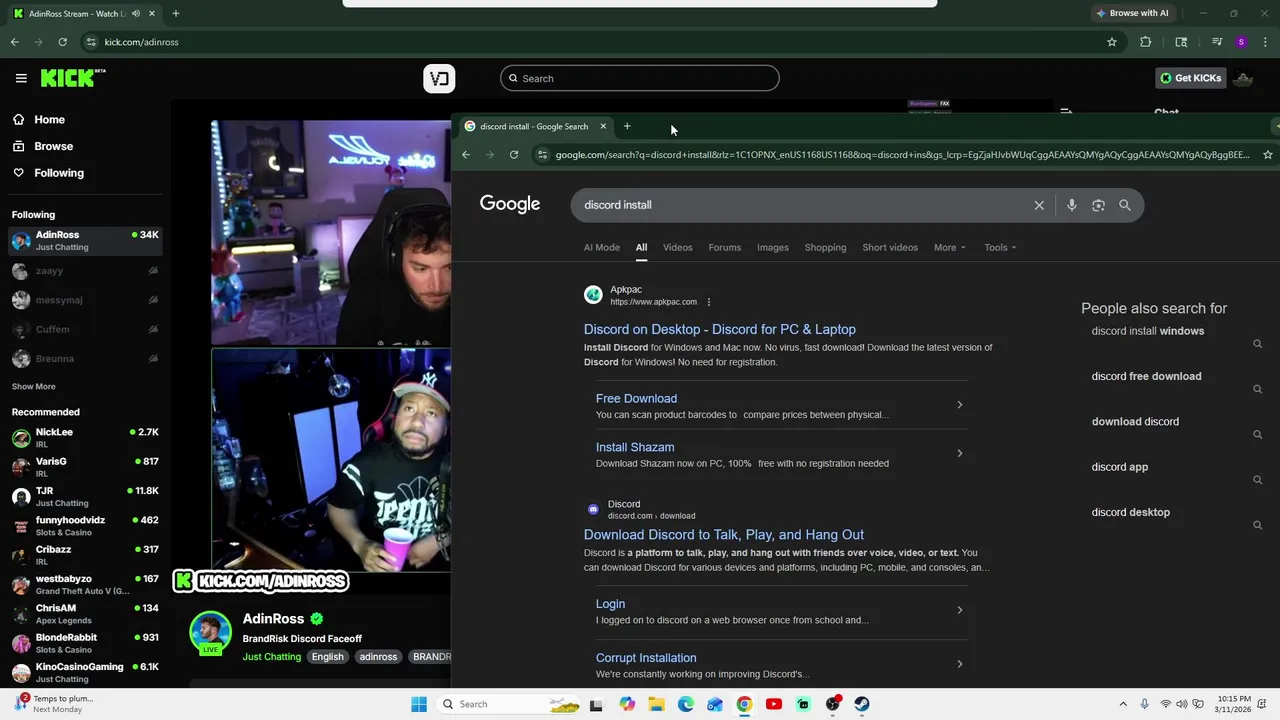
Task: Open the Kick hamburger sidebar menu
Action: 21,78
